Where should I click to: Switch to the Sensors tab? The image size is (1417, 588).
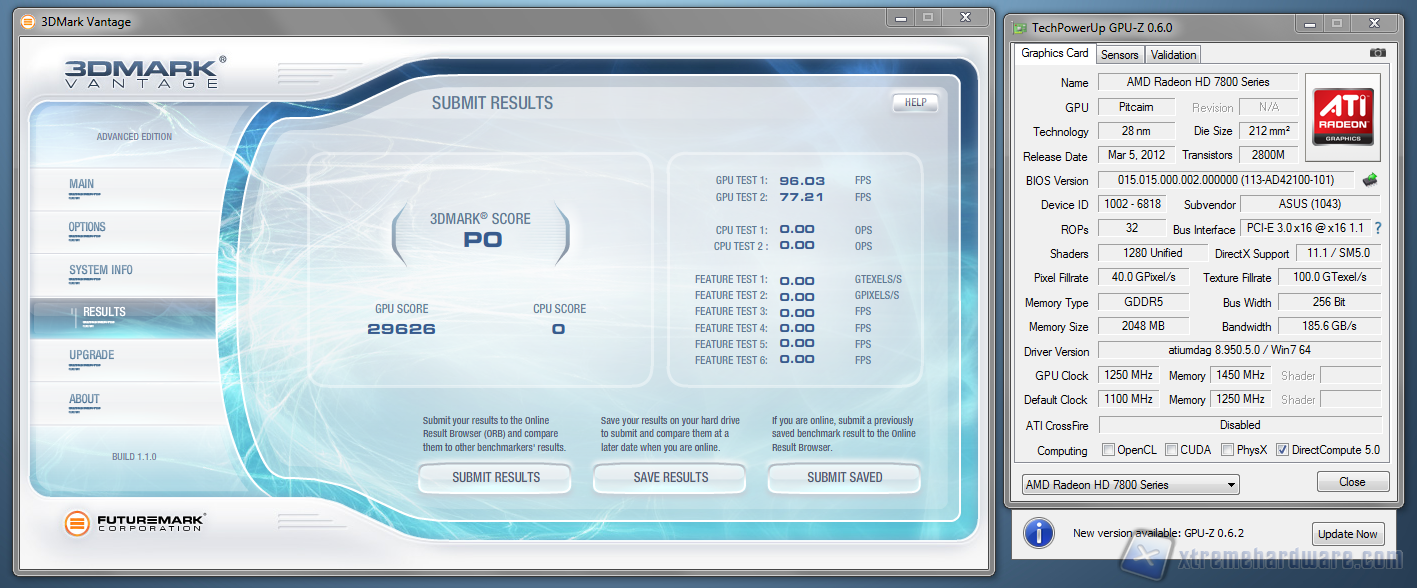point(1120,55)
